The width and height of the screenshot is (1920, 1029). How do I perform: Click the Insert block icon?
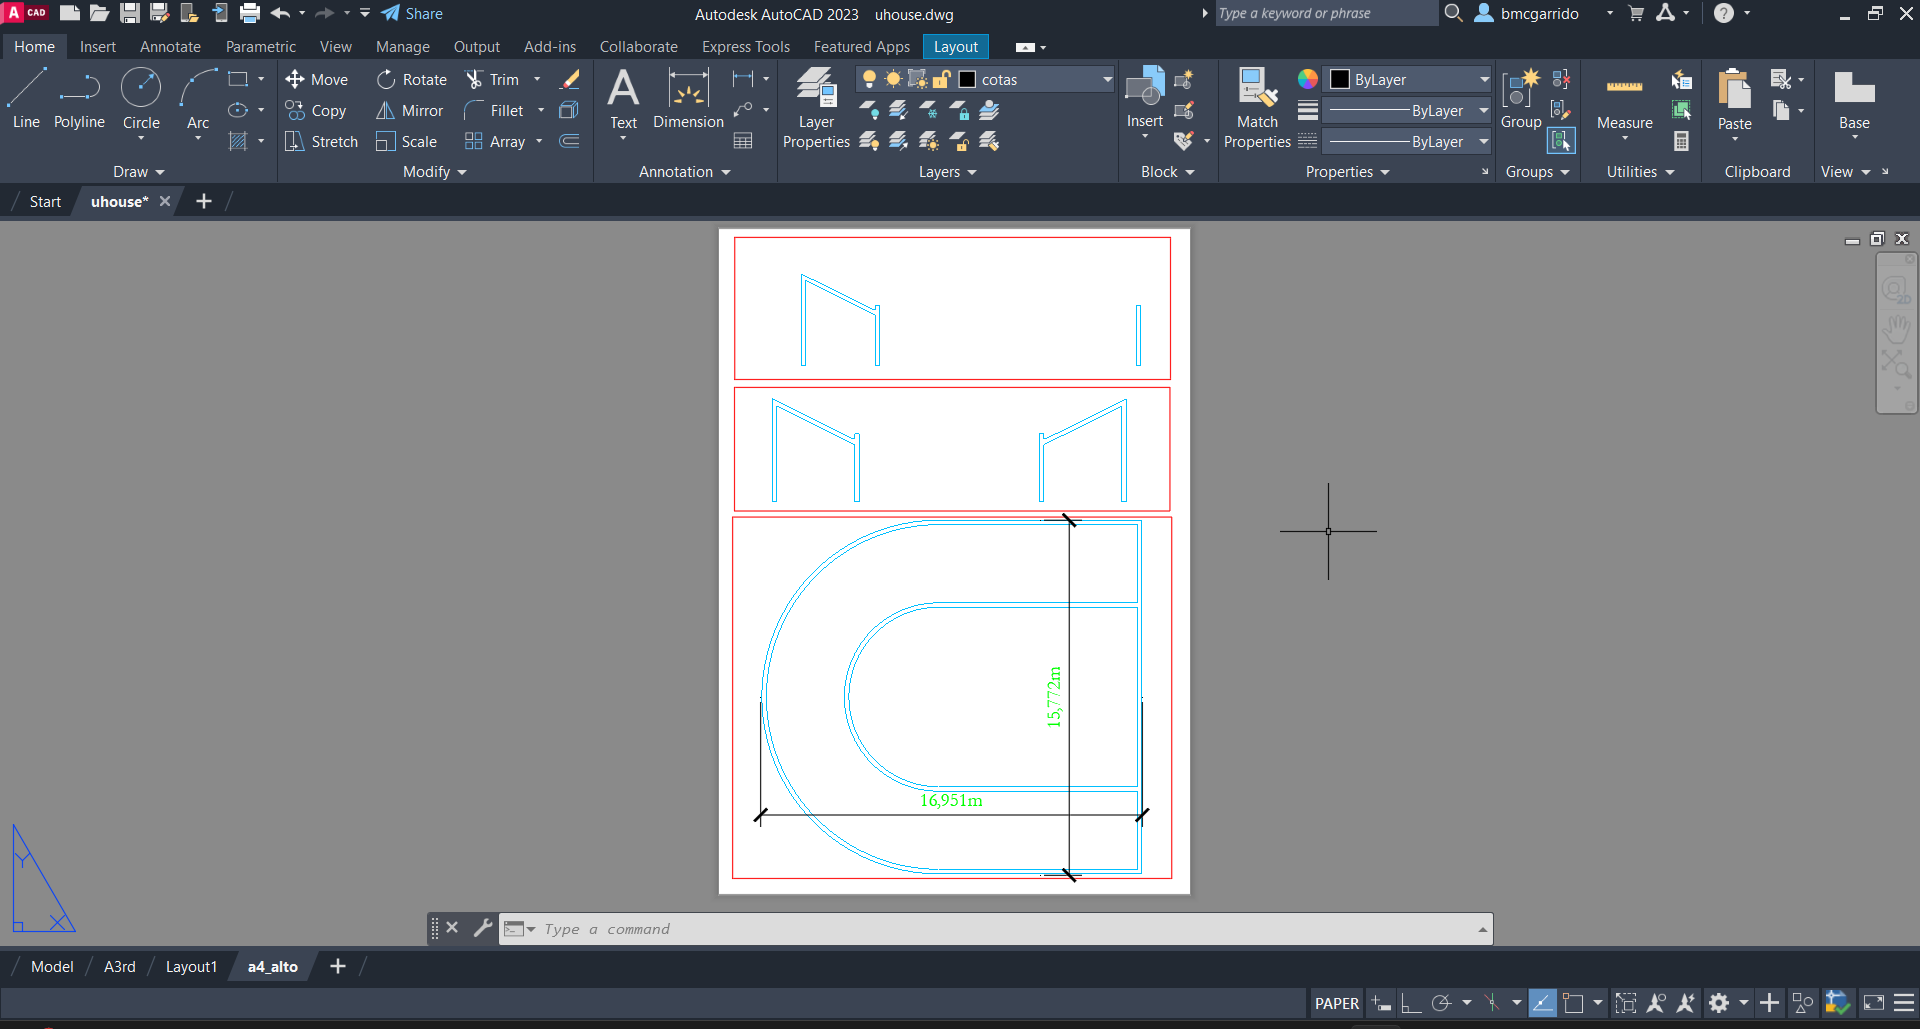pos(1144,90)
